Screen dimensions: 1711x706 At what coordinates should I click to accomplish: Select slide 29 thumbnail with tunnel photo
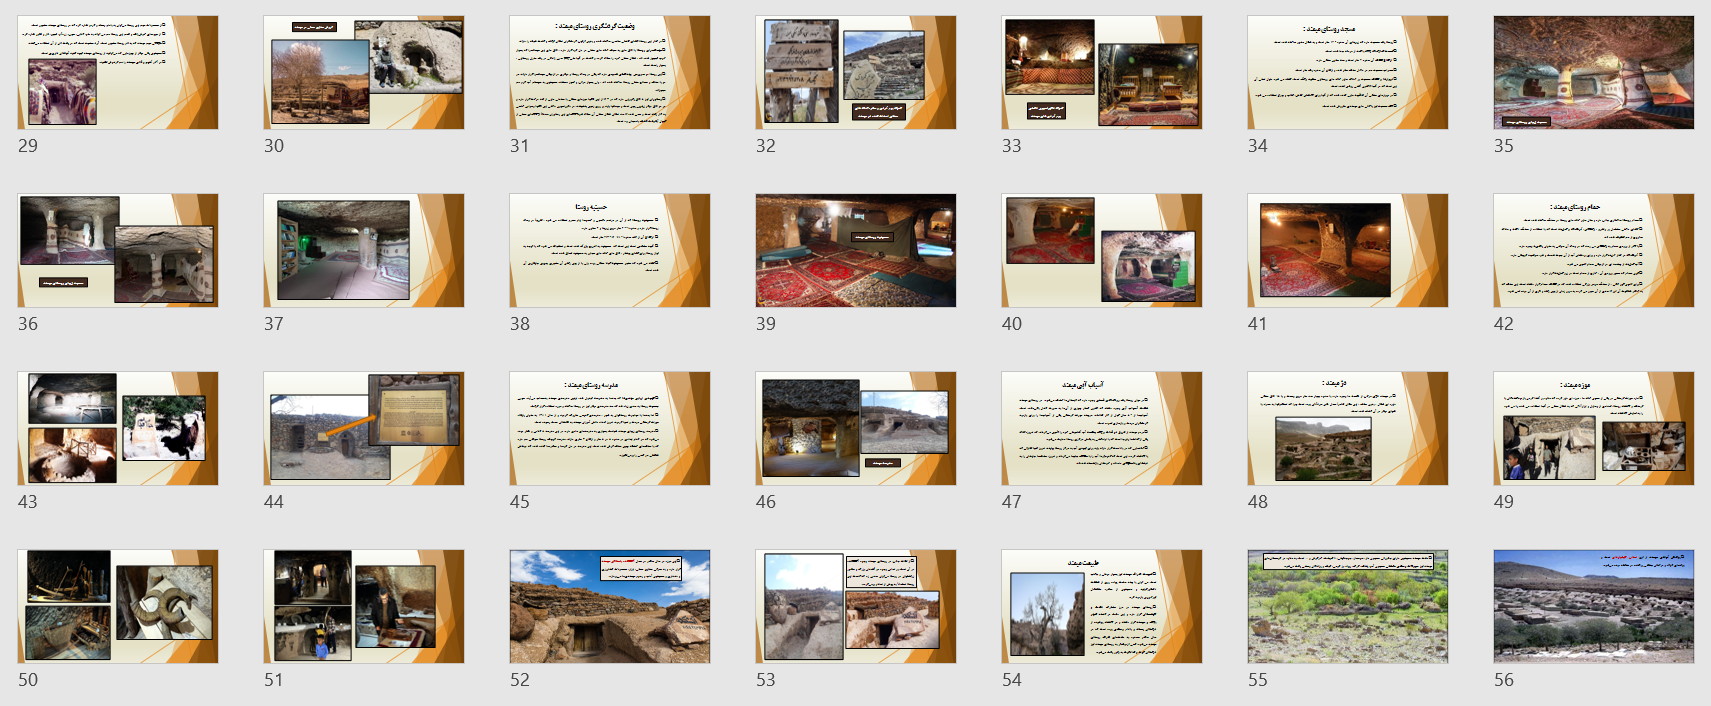click(x=118, y=72)
